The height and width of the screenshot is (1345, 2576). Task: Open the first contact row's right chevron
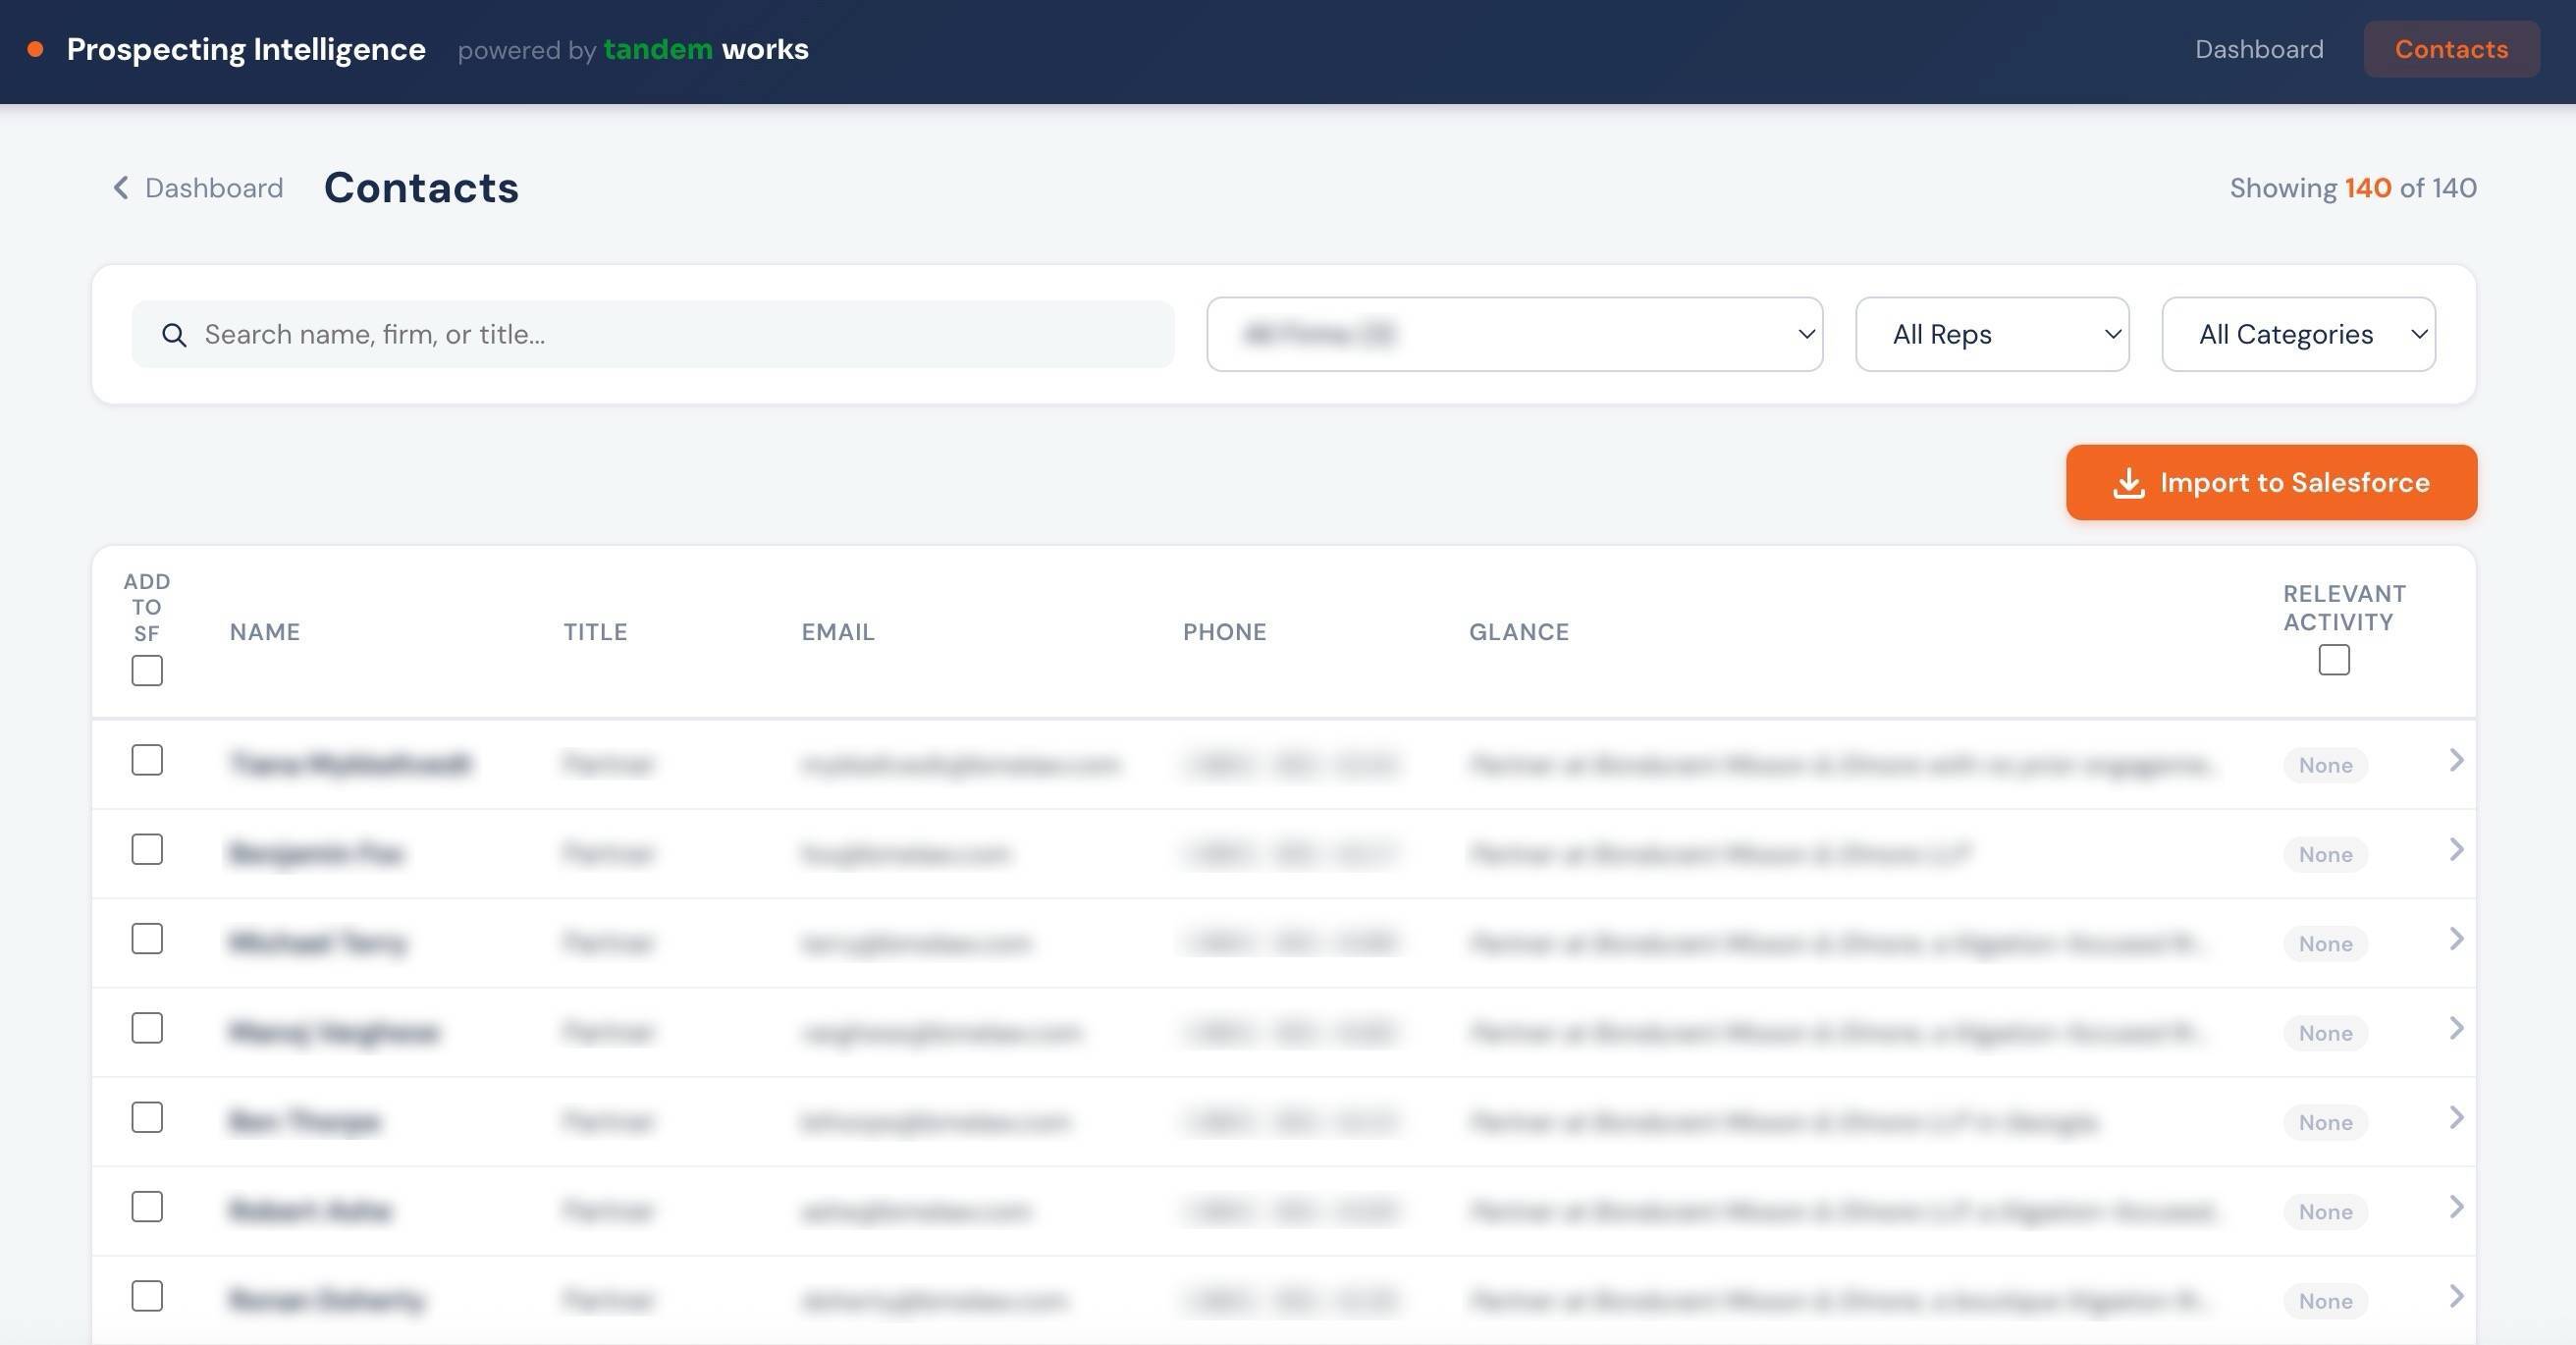(2457, 762)
